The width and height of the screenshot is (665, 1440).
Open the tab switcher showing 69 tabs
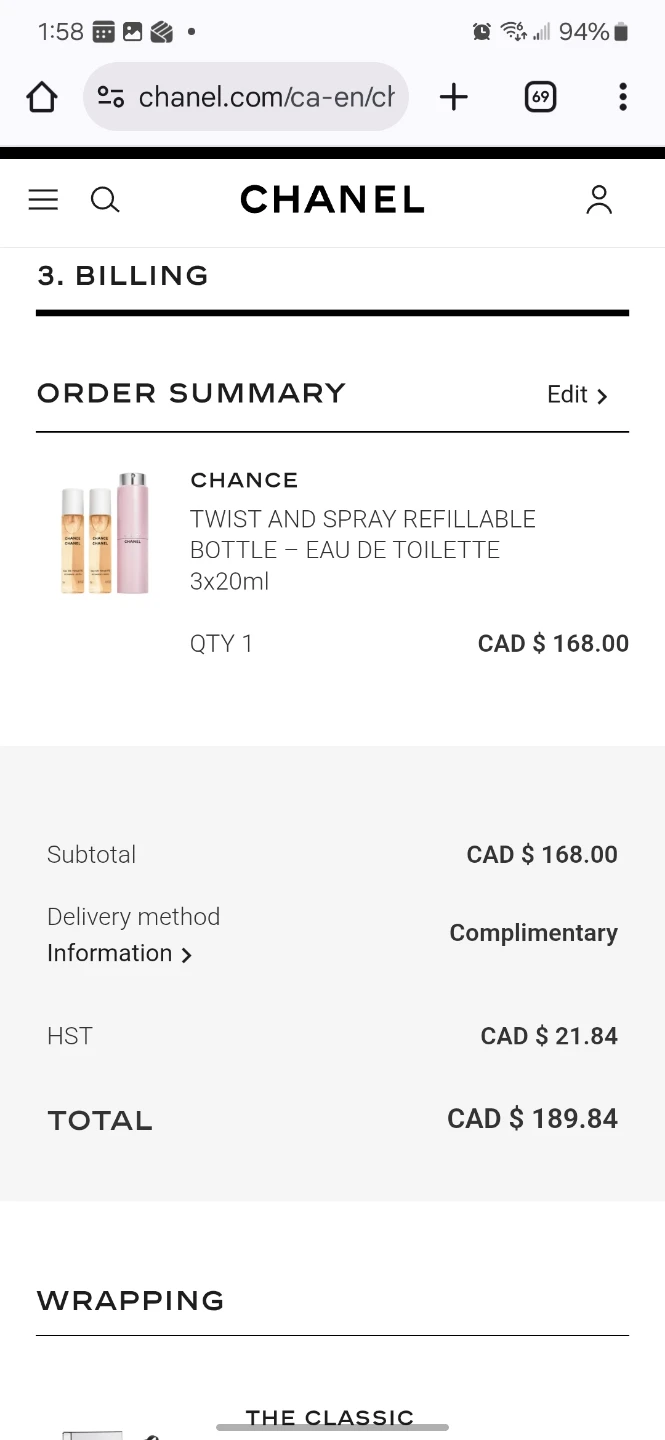click(540, 97)
